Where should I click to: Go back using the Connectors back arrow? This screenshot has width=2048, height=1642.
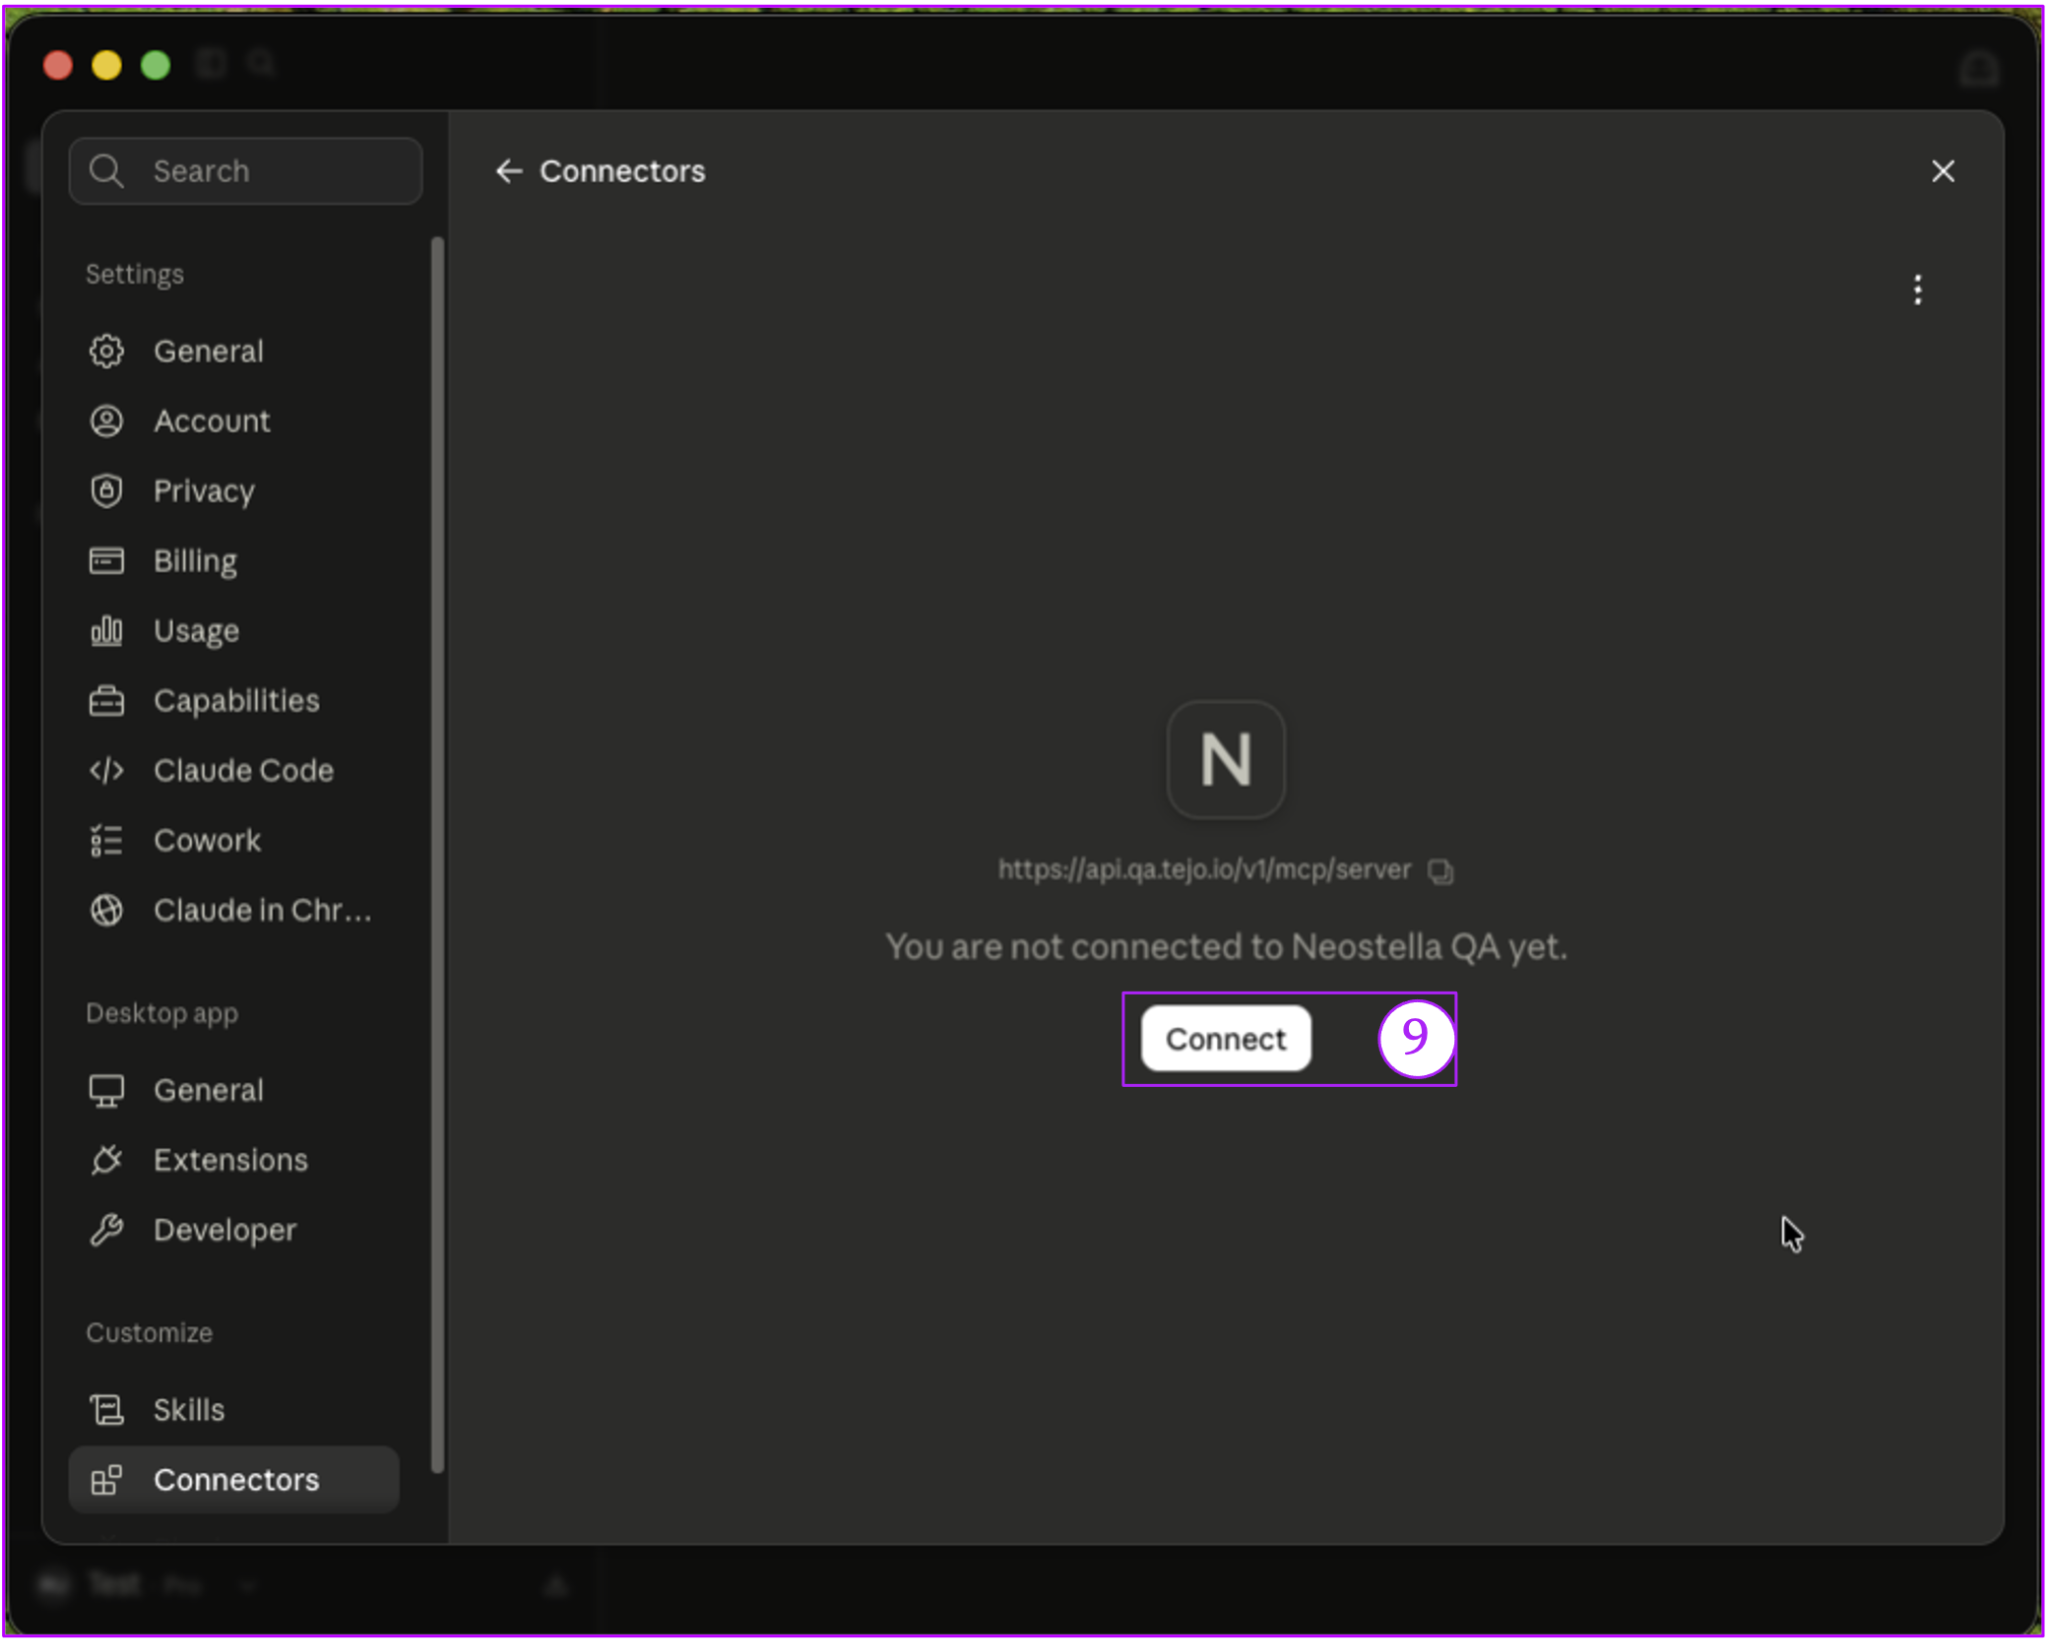[509, 171]
